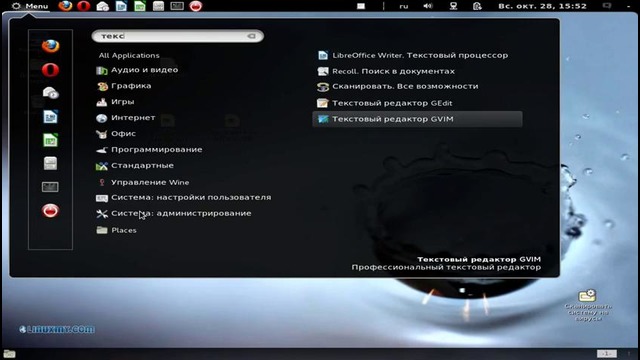The height and width of the screenshot is (360, 640).
Task: Open the Menu button in the top panel
Action: [x=30, y=6]
